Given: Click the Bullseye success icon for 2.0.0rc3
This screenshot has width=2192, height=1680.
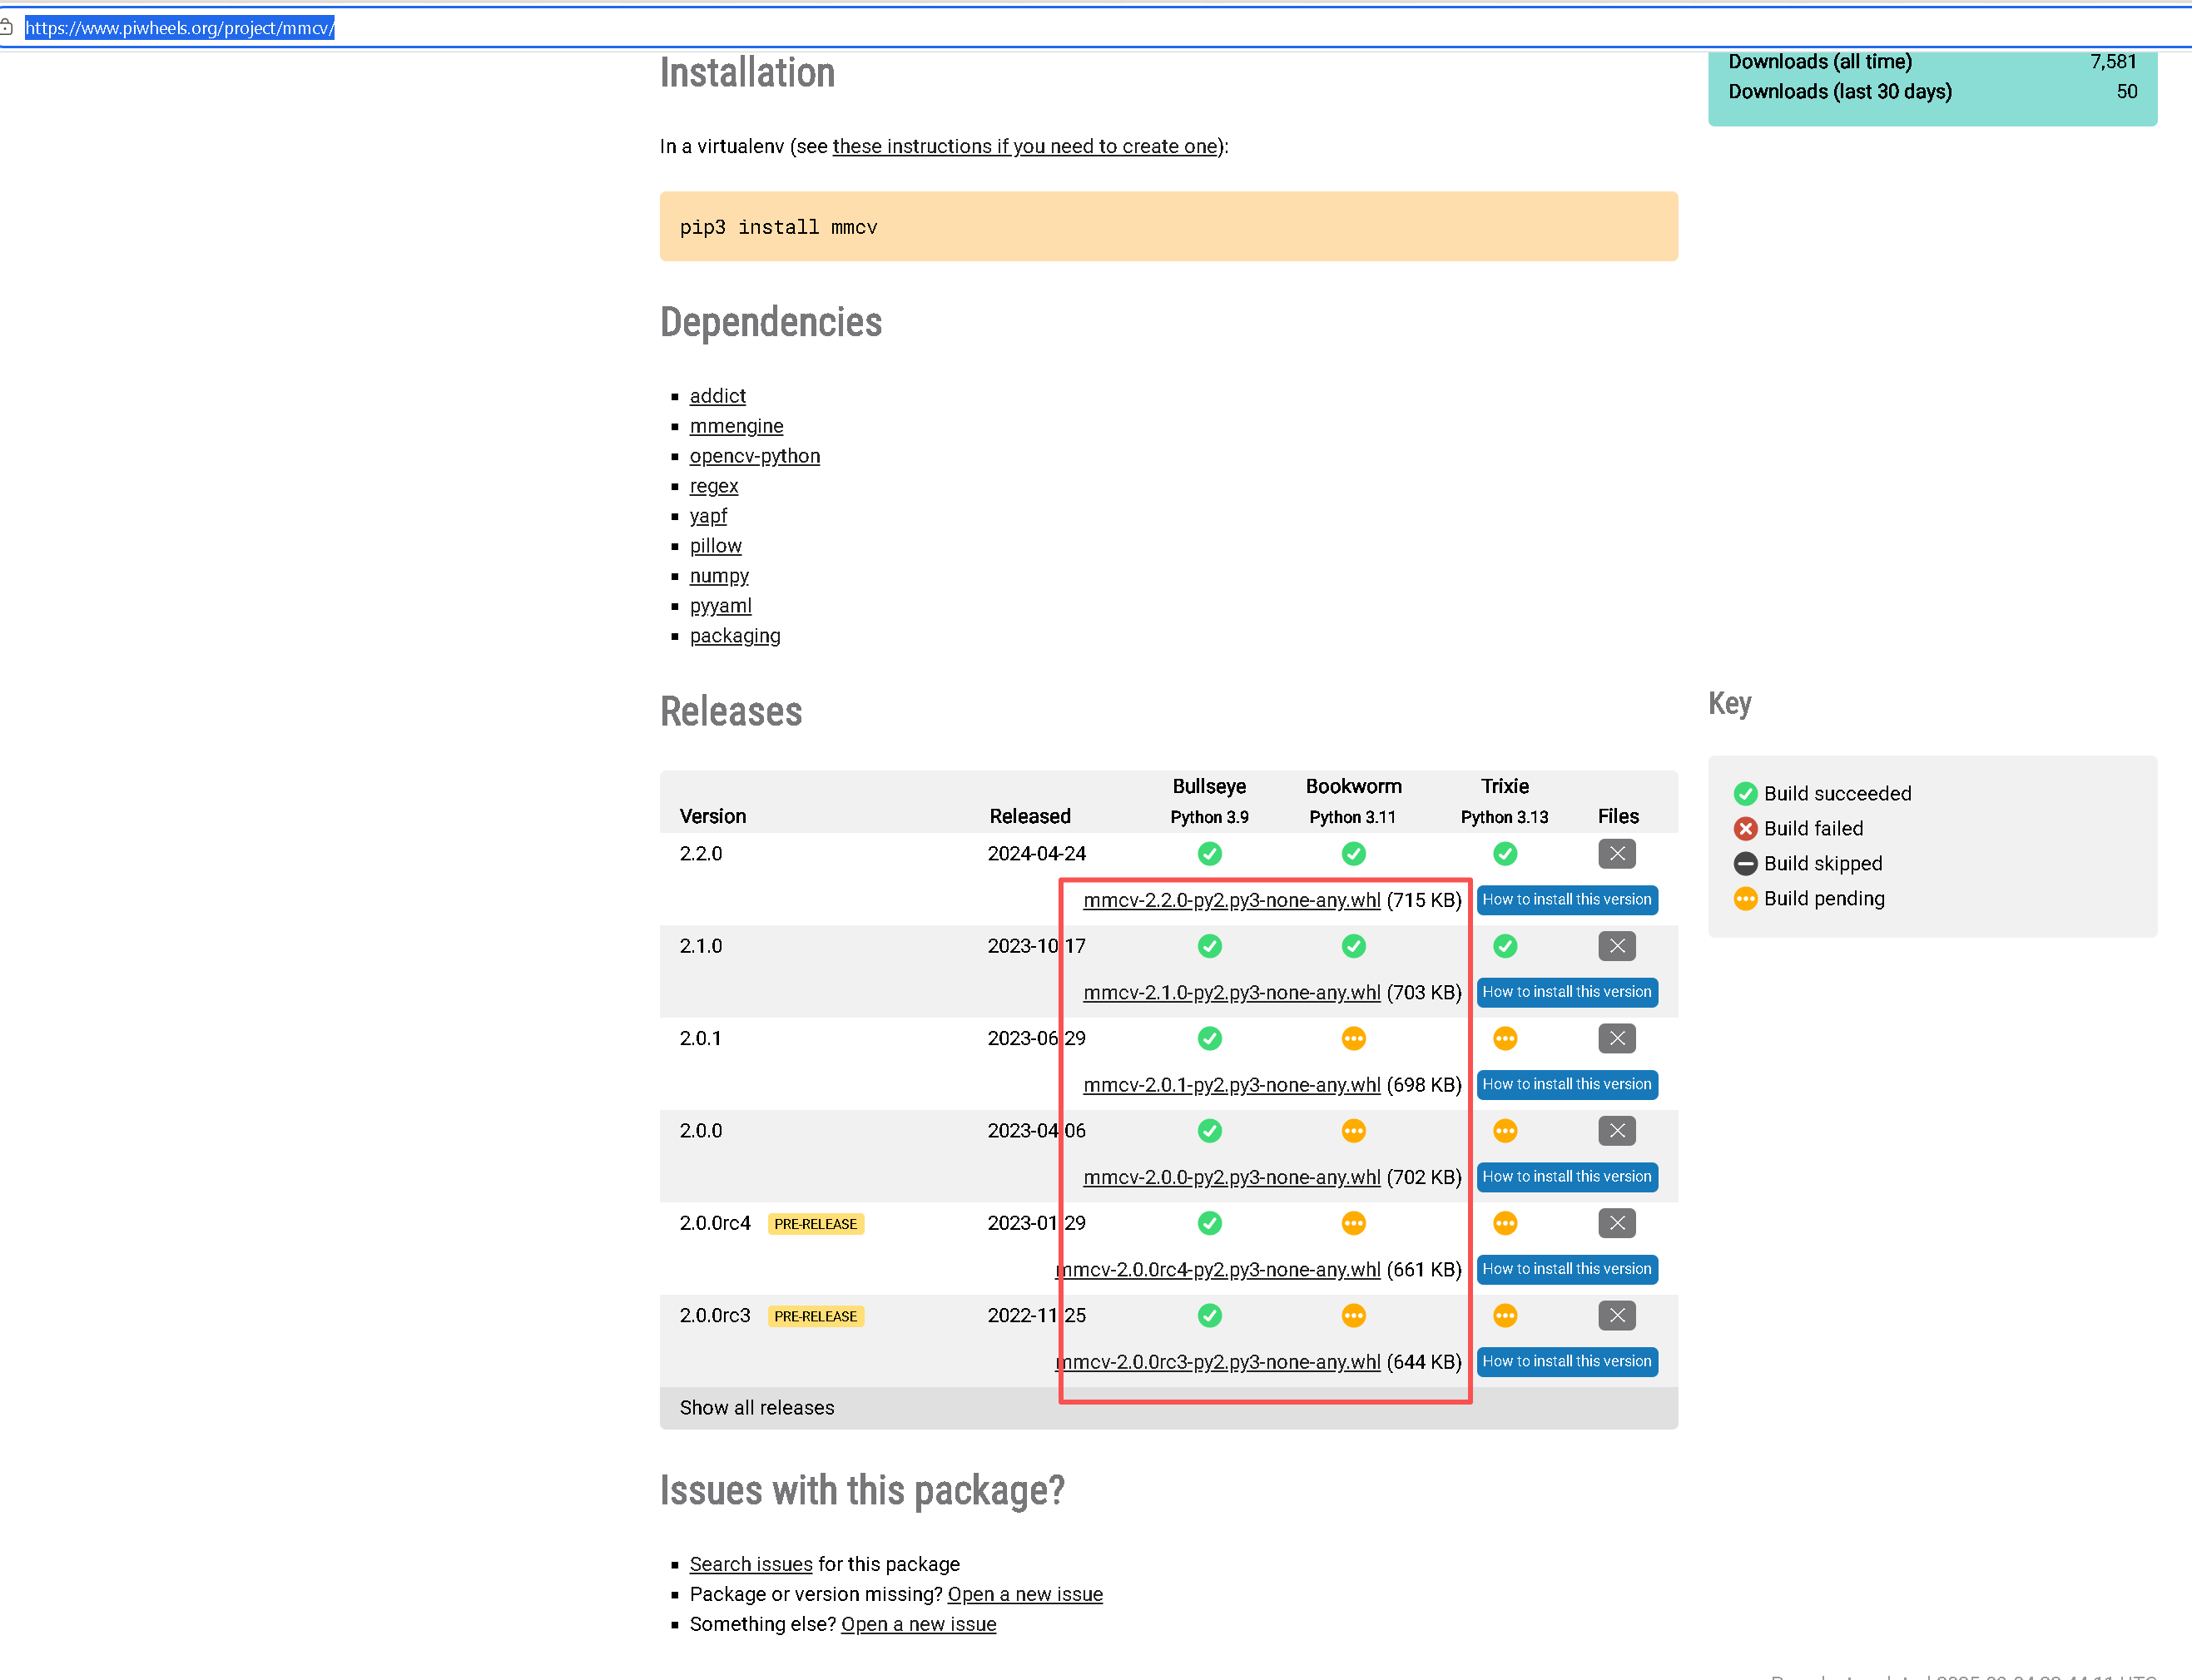Looking at the screenshot, I should click(x=1209, y=1316).
